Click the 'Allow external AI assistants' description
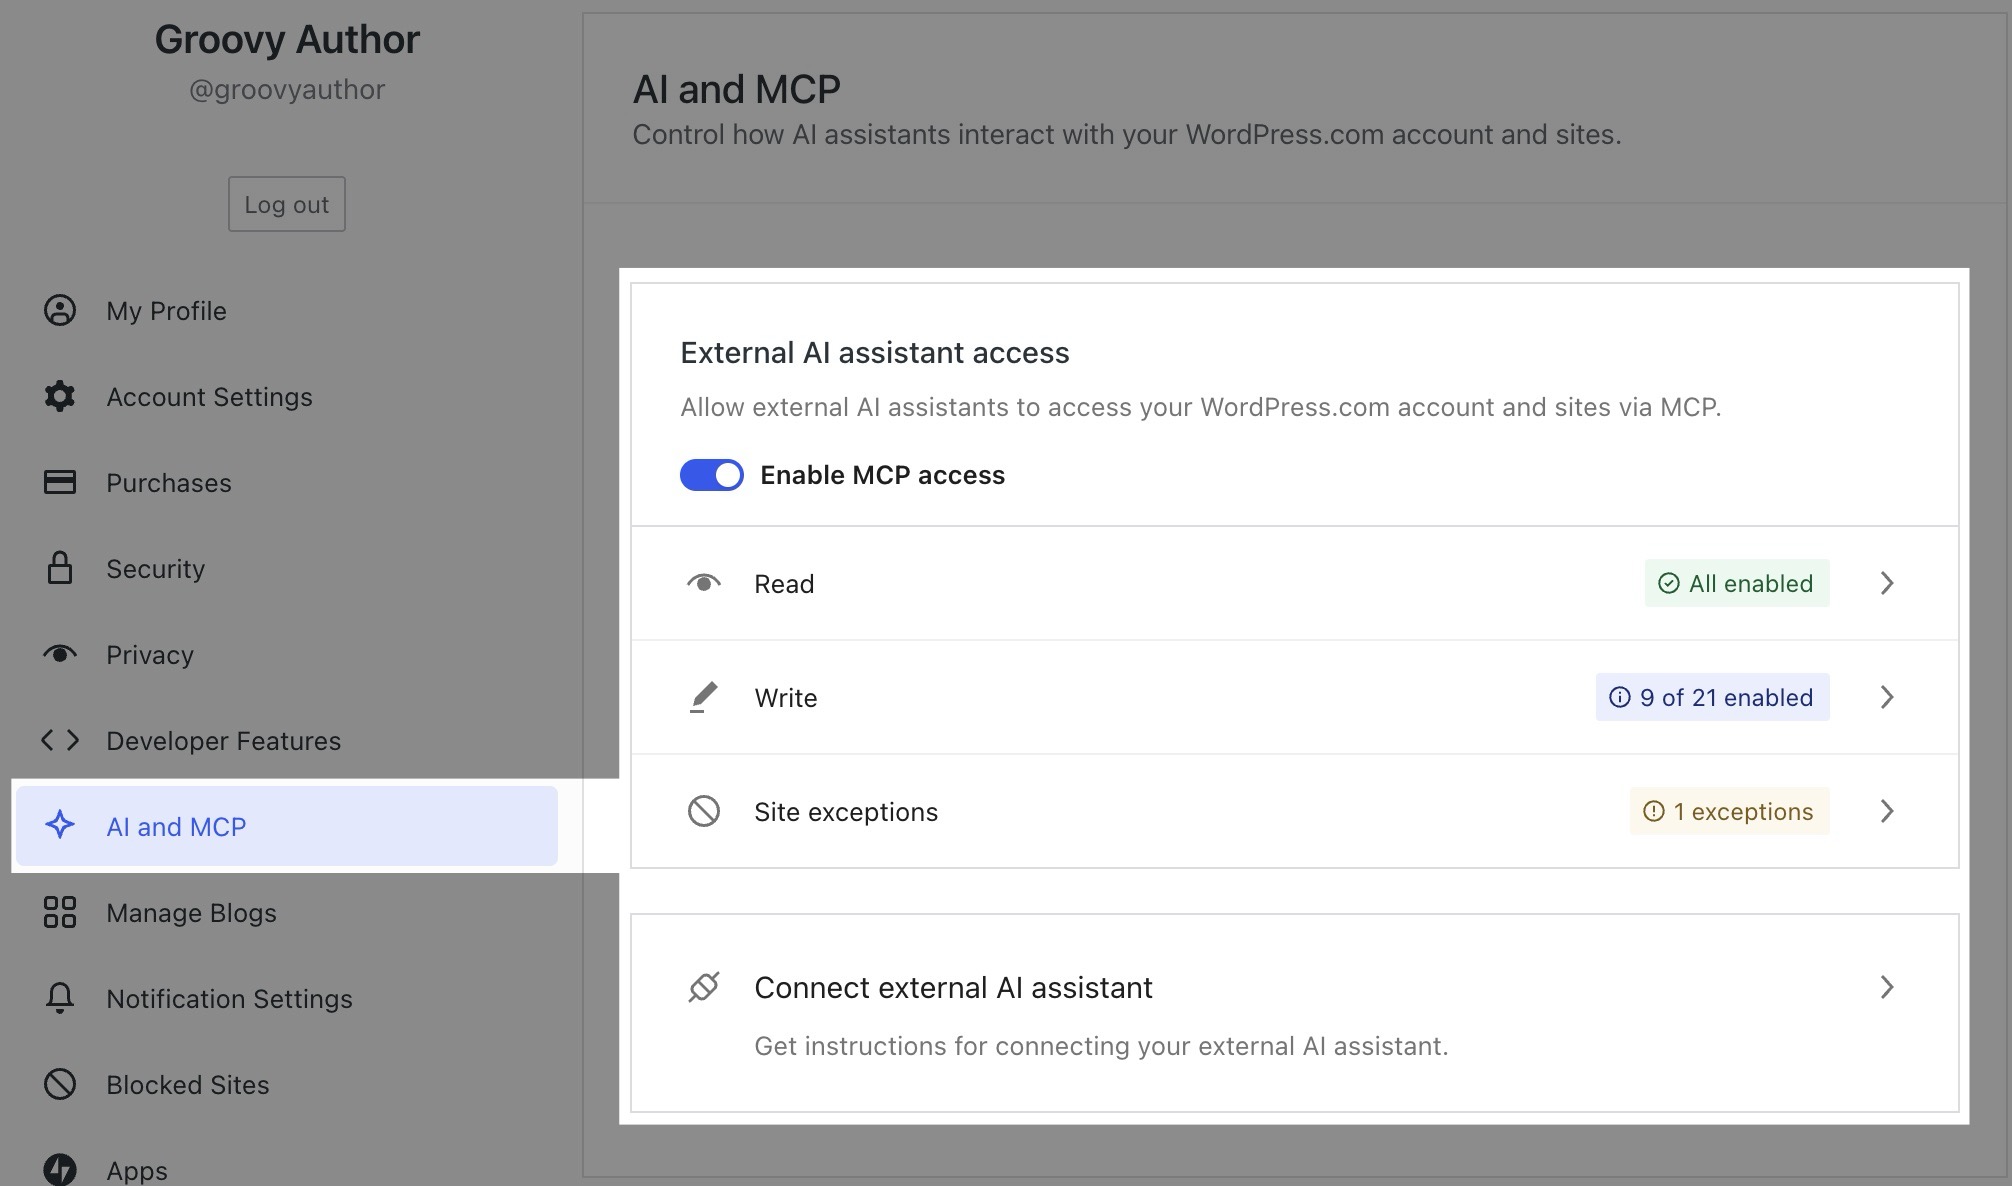 [x=1200, y=407]
